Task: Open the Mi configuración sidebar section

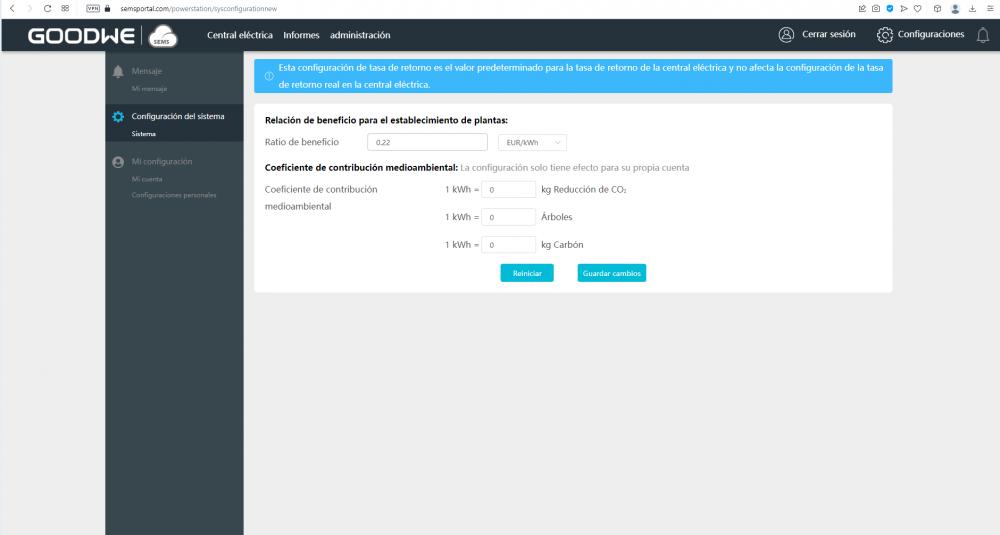Action: (162, 162)
